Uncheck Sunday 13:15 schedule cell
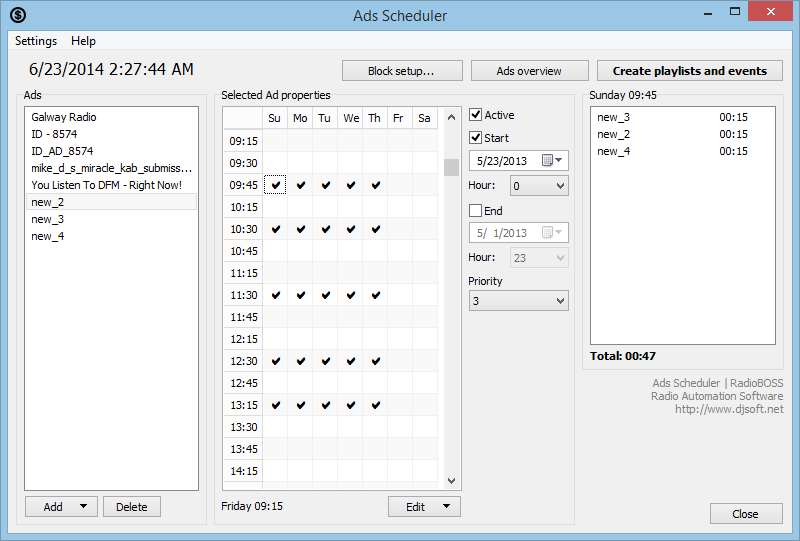800x541 pixels. point(276,405)
